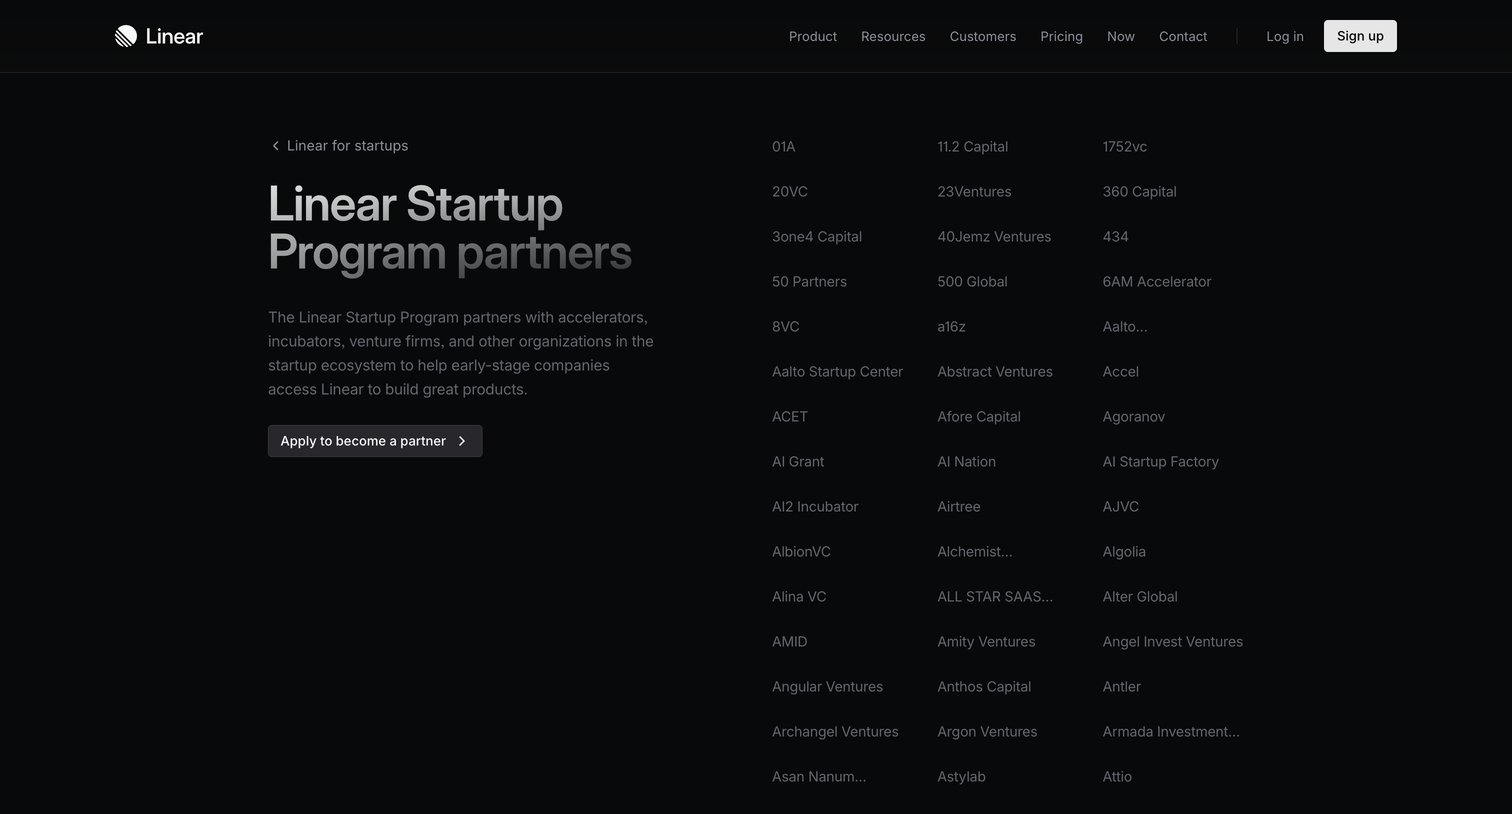1512x814 pixels.
Task: Open the 1752vc partner link
Action: [x=1125, y=147]
